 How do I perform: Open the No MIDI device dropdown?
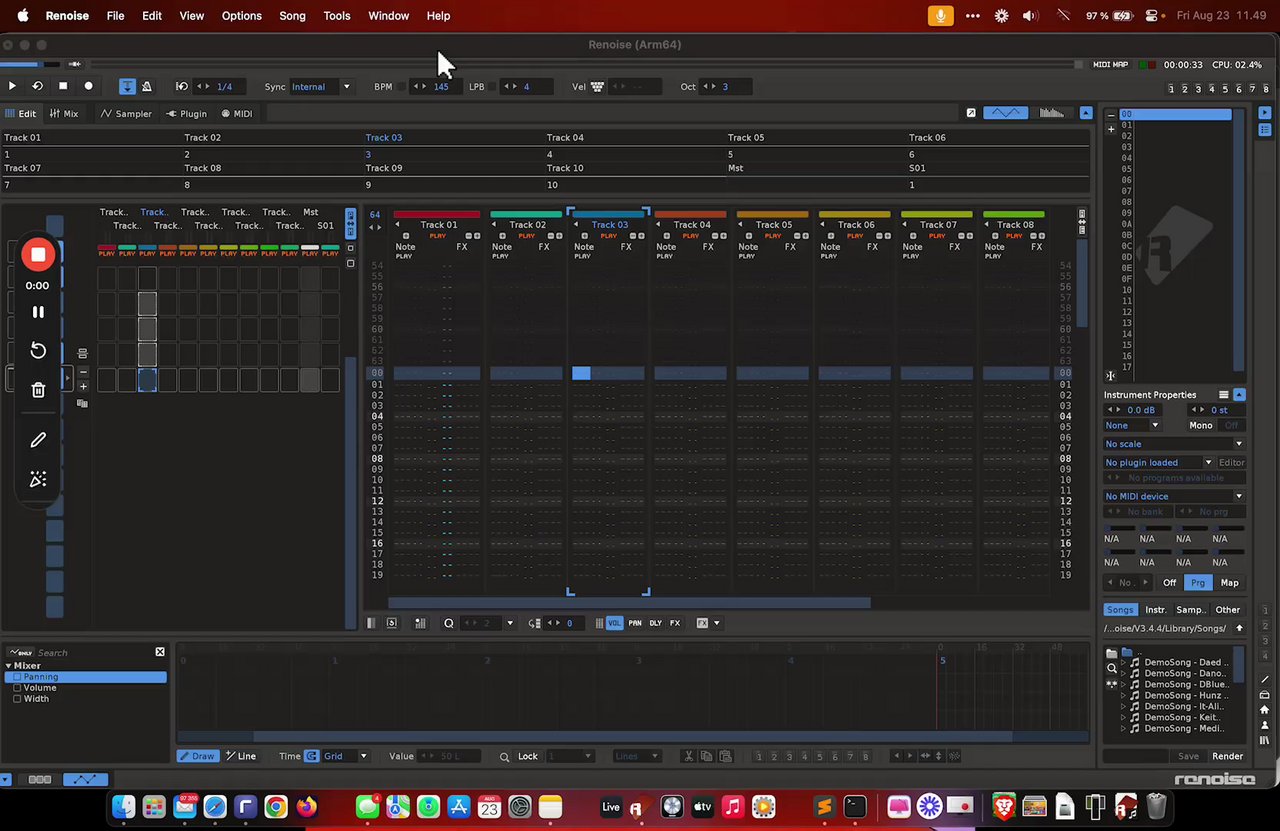tap(1174, 496)
